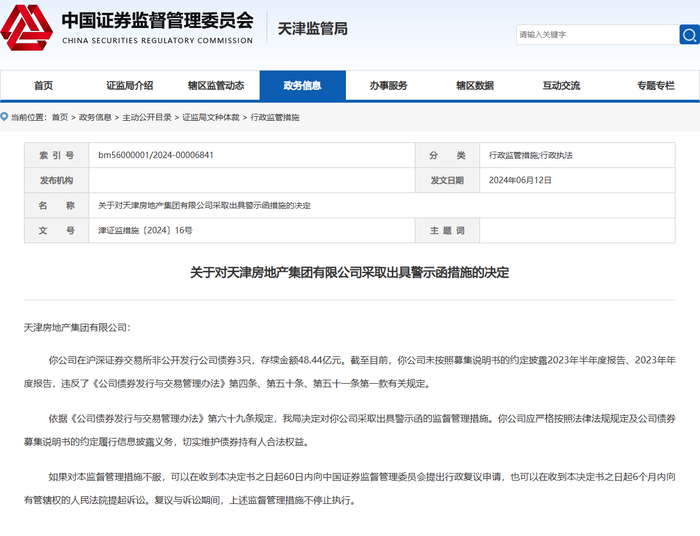Click the English CHINA SECURITIES REGULATORY COMMISSION text
This screenshot has height=536, width=700.
[x=158, y=41]
